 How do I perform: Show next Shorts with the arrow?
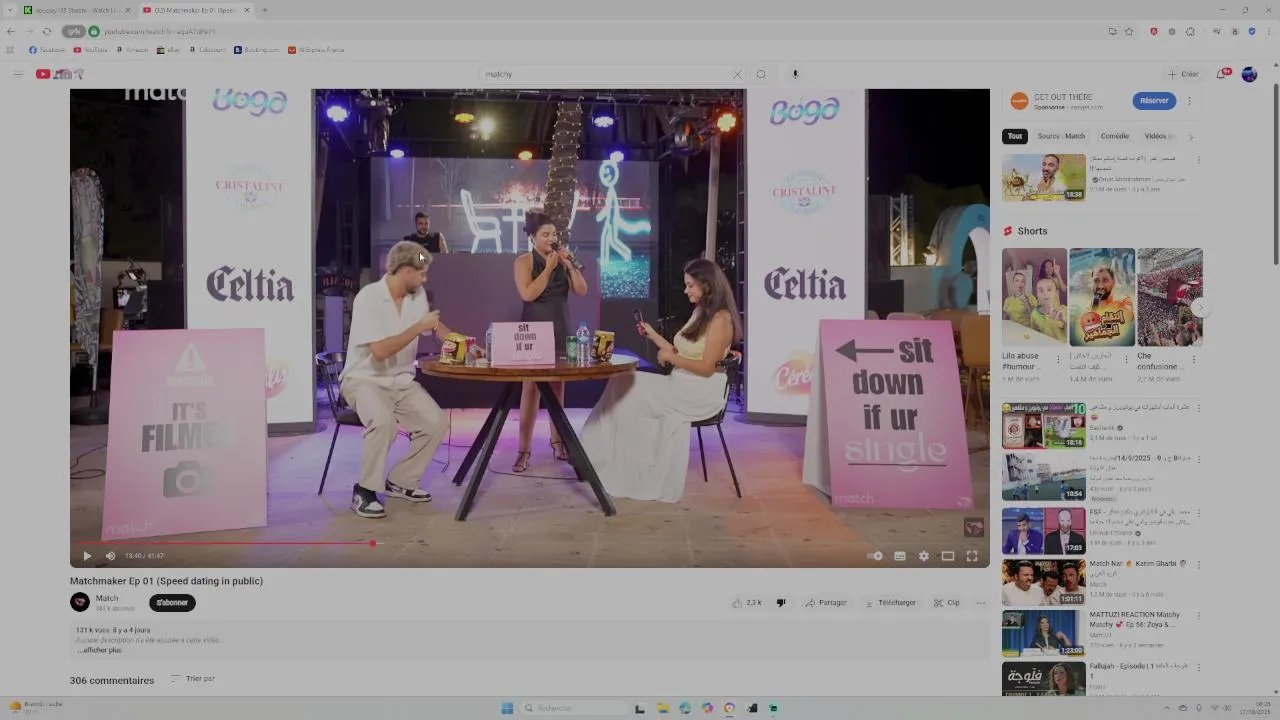1200,309
